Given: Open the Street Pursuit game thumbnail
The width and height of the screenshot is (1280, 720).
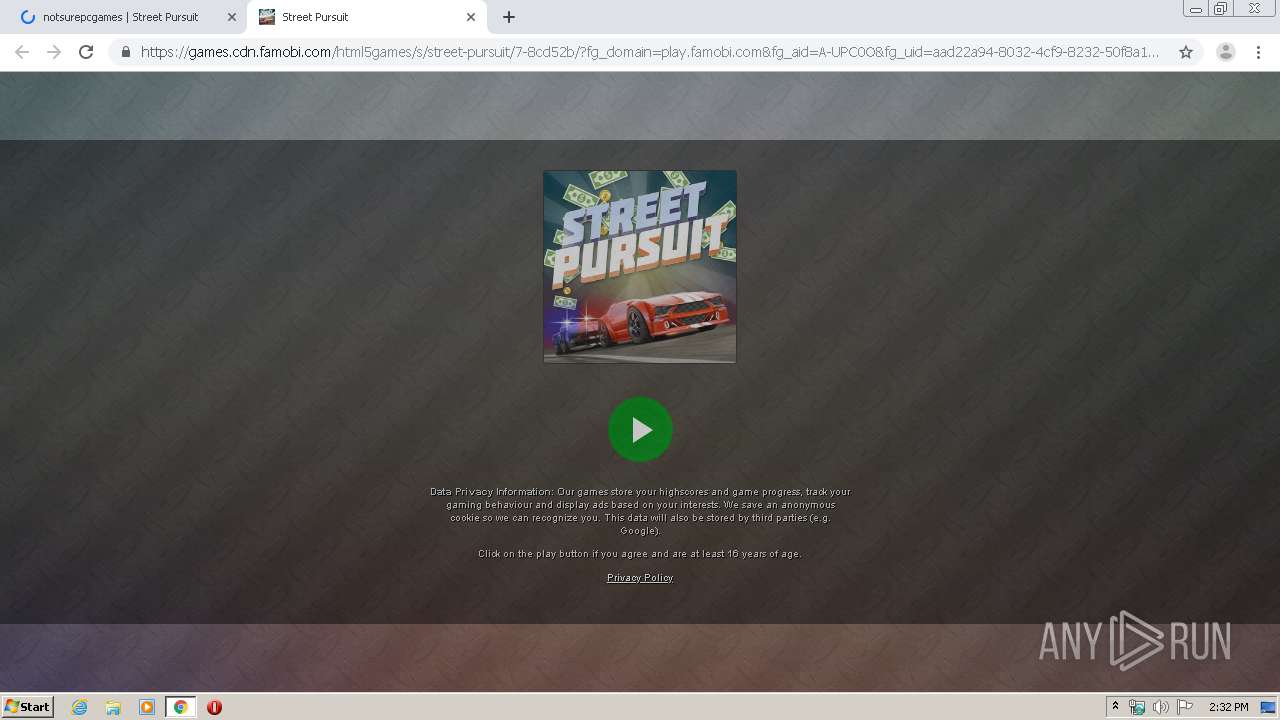Looking at the screenshot, I should [x=640, y=267].
